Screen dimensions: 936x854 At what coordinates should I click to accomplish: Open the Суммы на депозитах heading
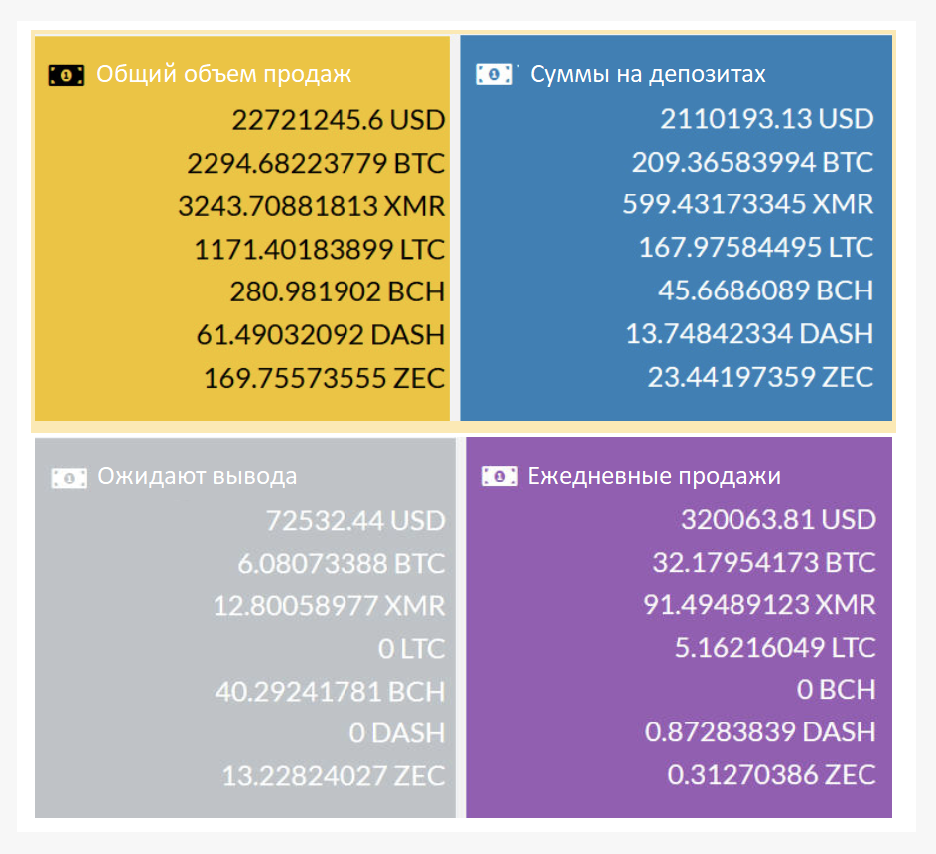[x=648, y=74]
